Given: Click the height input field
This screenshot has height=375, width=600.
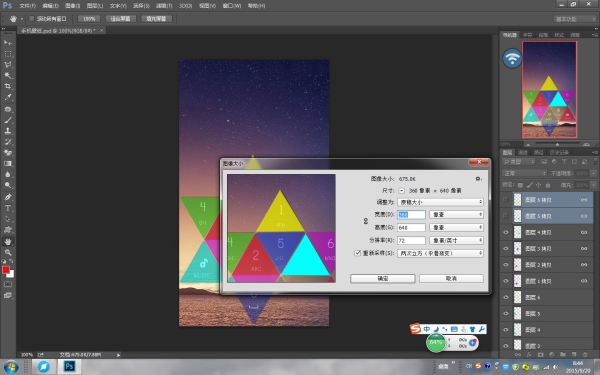Looking at the screenshot, I should tap(411, 228).
